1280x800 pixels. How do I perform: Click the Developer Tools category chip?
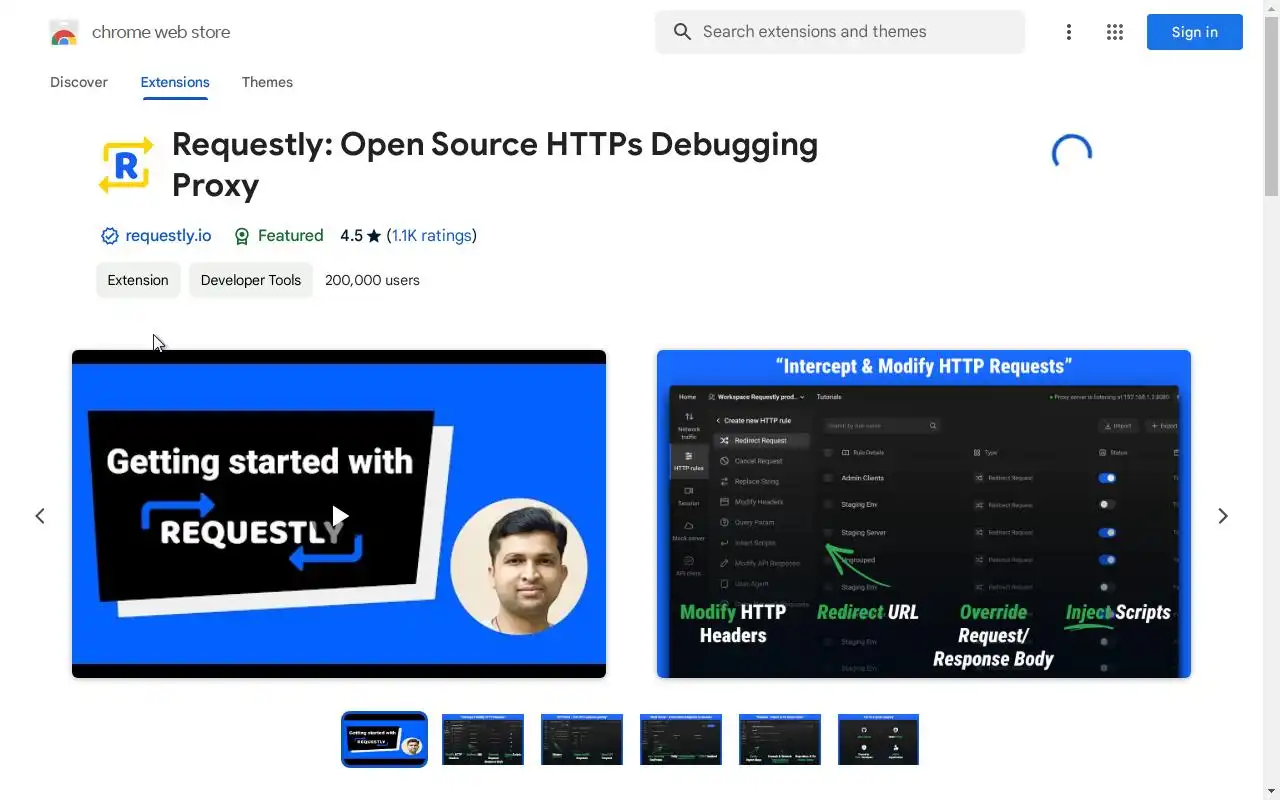pos(251,280)
